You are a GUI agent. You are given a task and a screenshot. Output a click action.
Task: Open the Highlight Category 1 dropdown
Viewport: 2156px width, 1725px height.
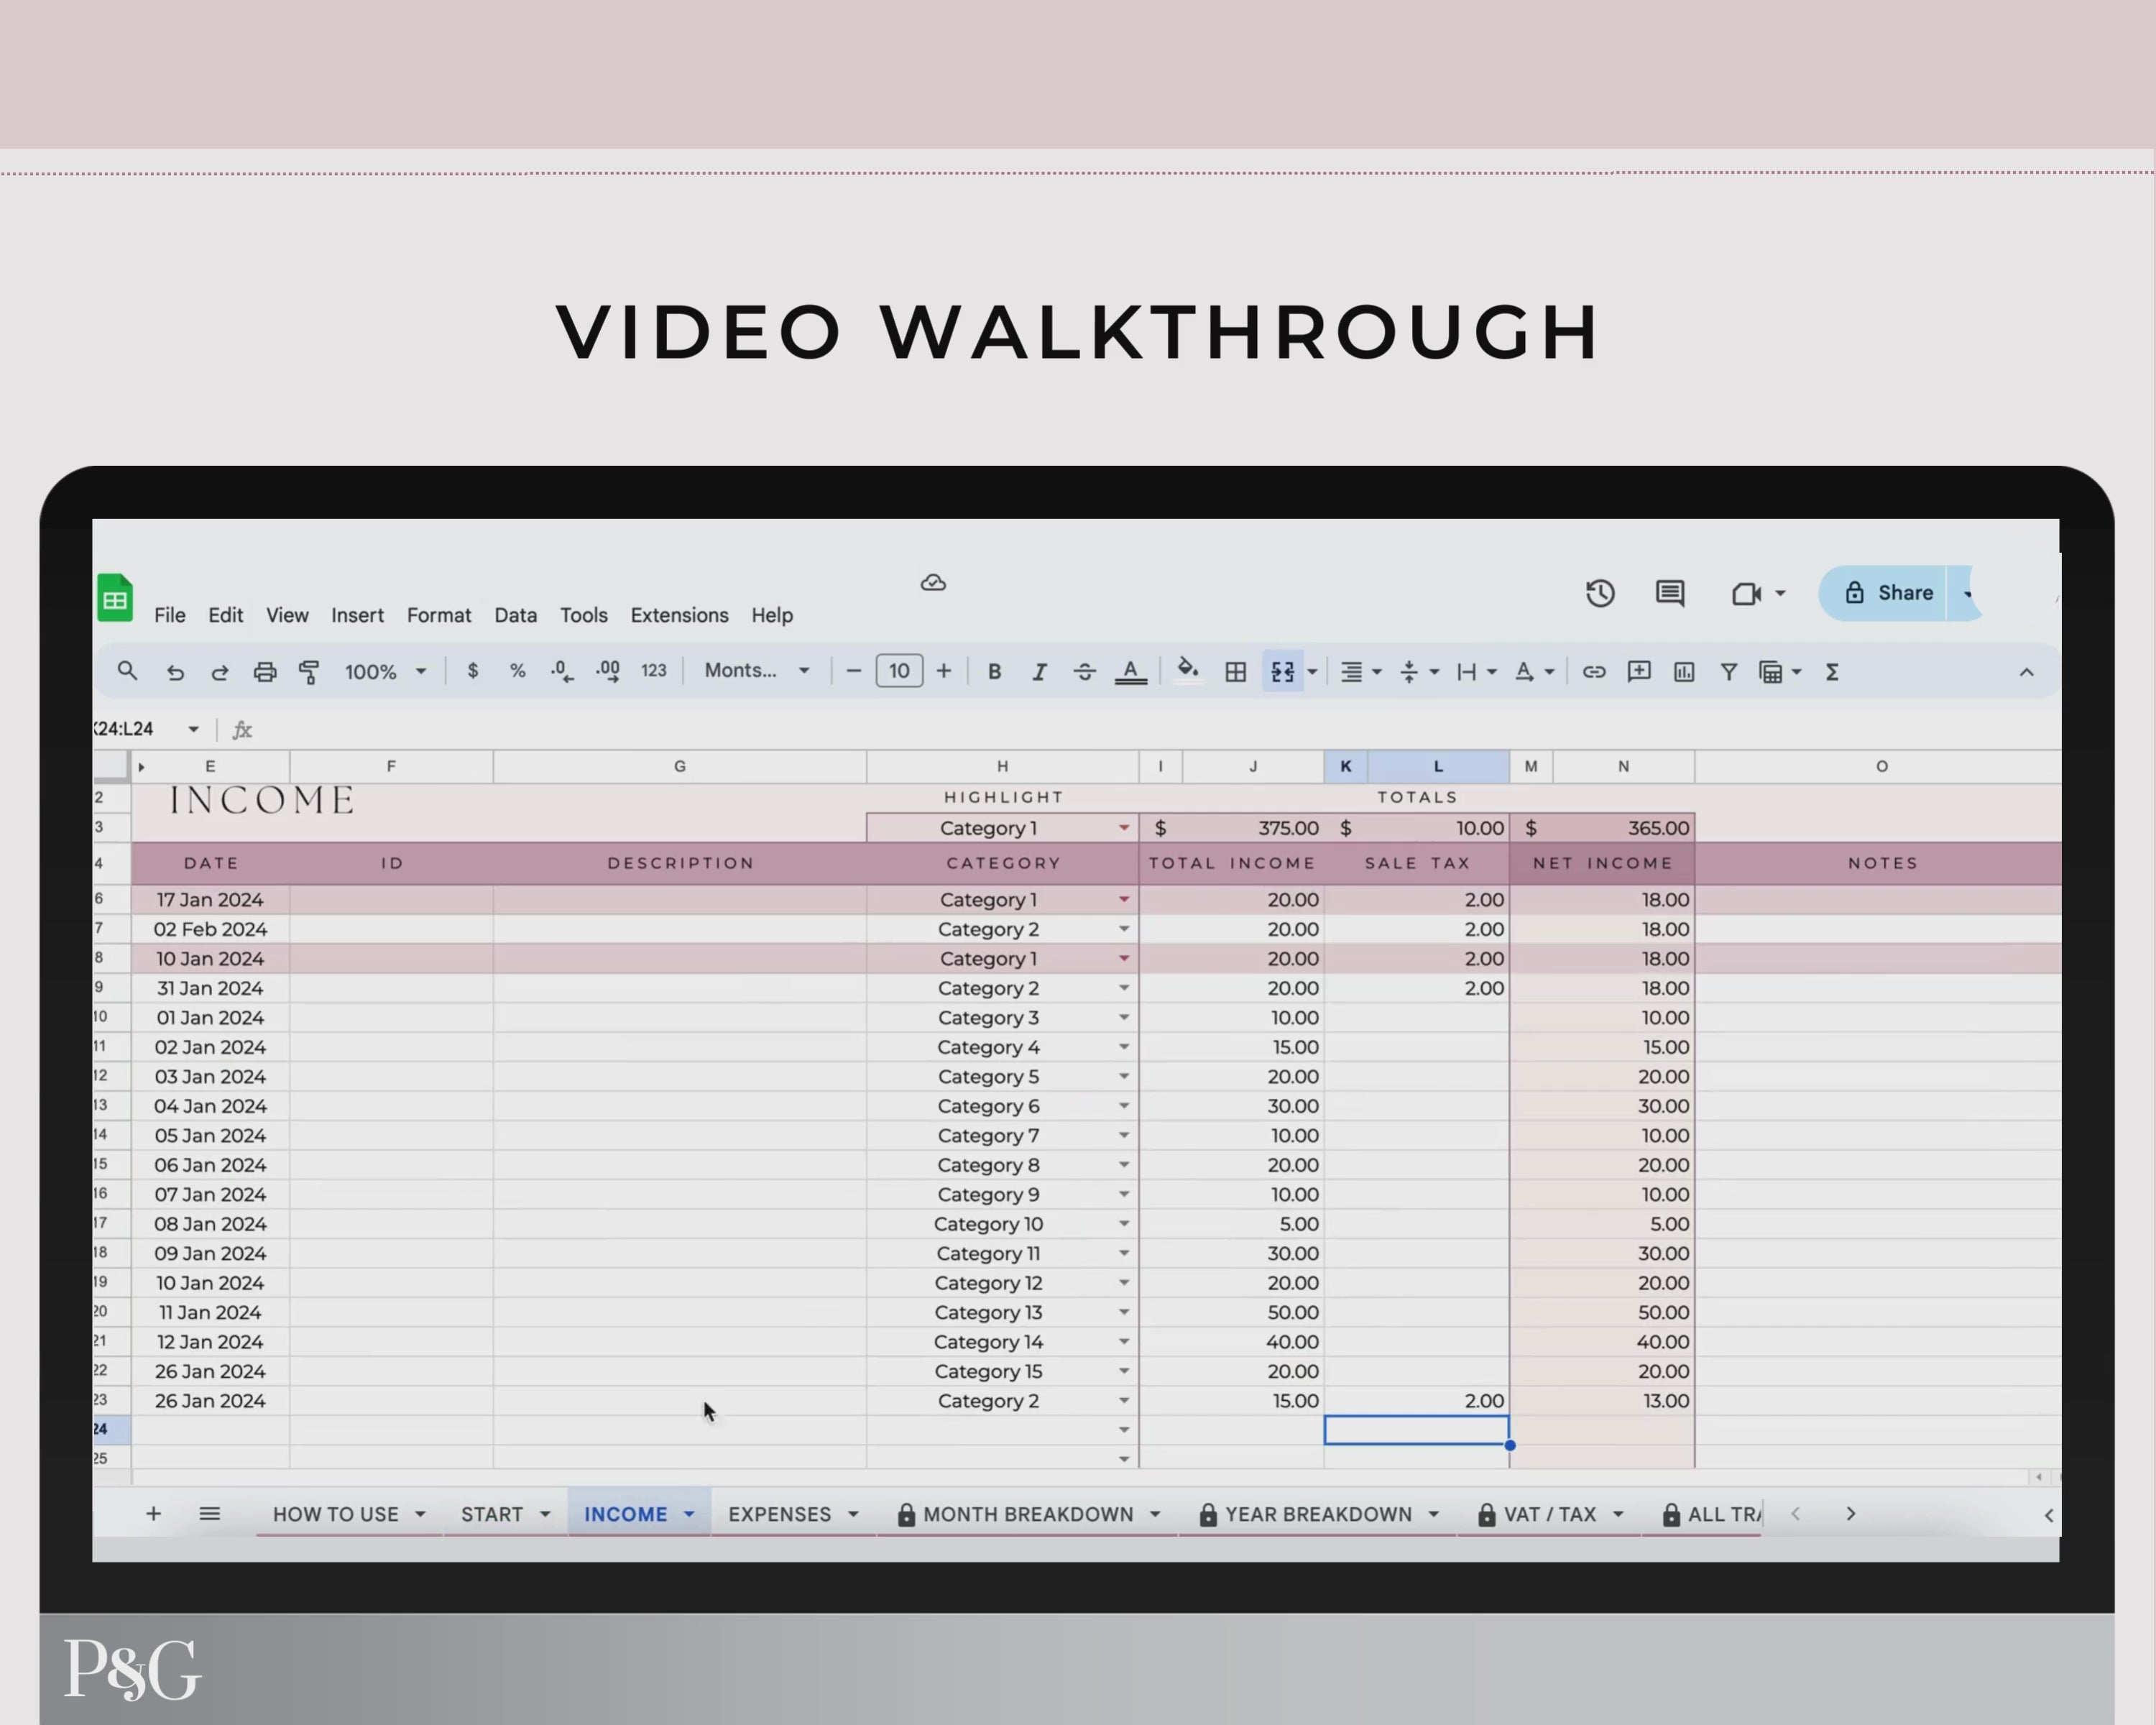[x=1123, y=828]
